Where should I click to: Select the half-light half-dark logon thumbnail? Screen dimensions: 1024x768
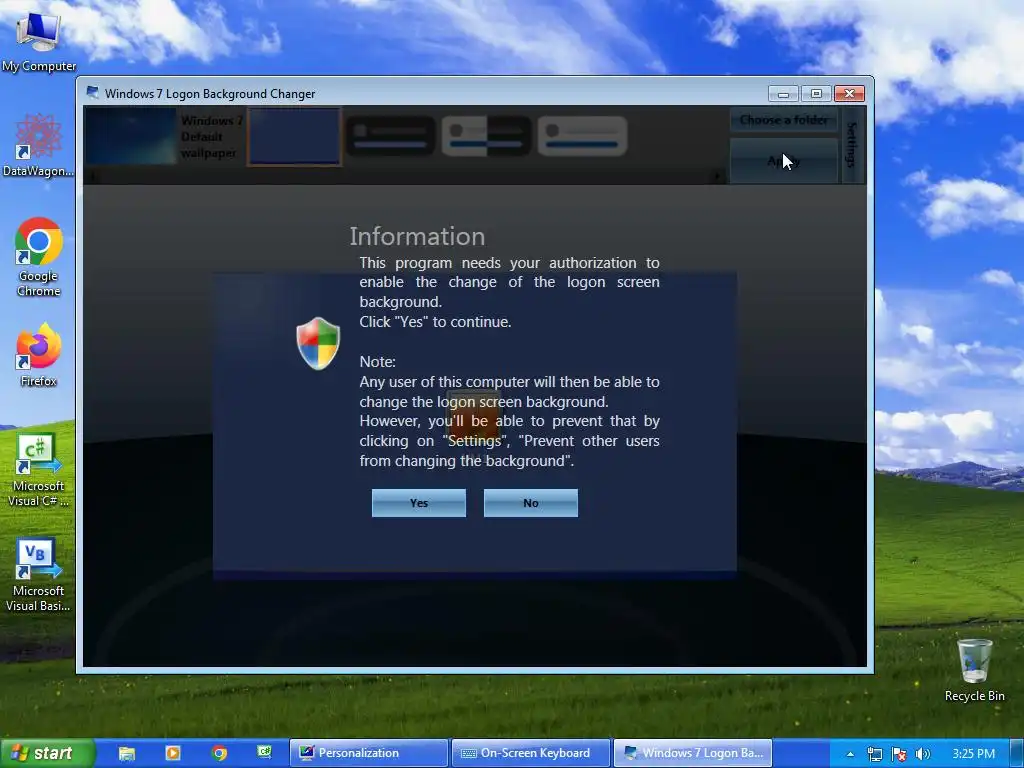487,136
